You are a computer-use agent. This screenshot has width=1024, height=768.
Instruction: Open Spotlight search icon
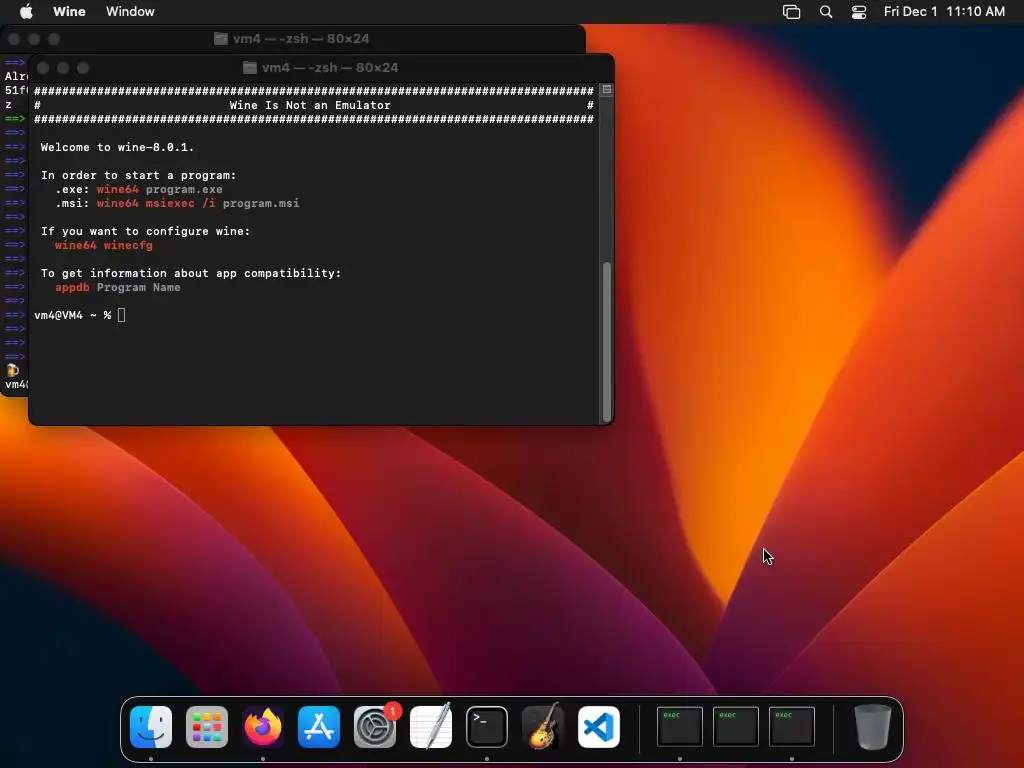coord(825,12)
